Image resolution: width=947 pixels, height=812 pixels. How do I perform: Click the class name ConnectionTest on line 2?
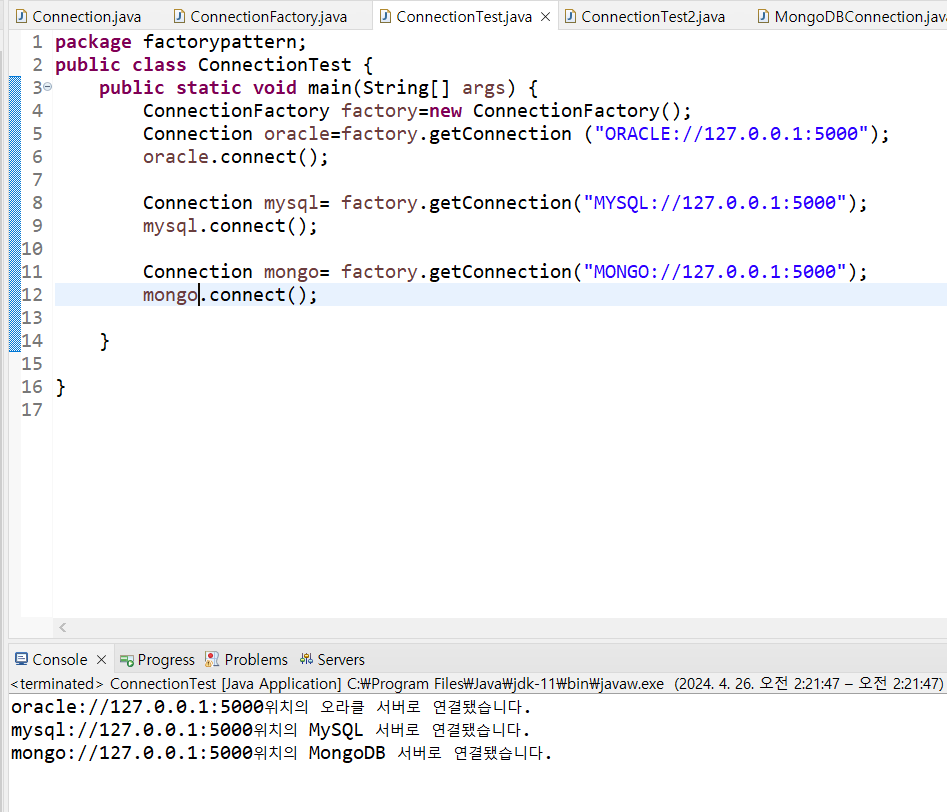[x=274, y=65]
